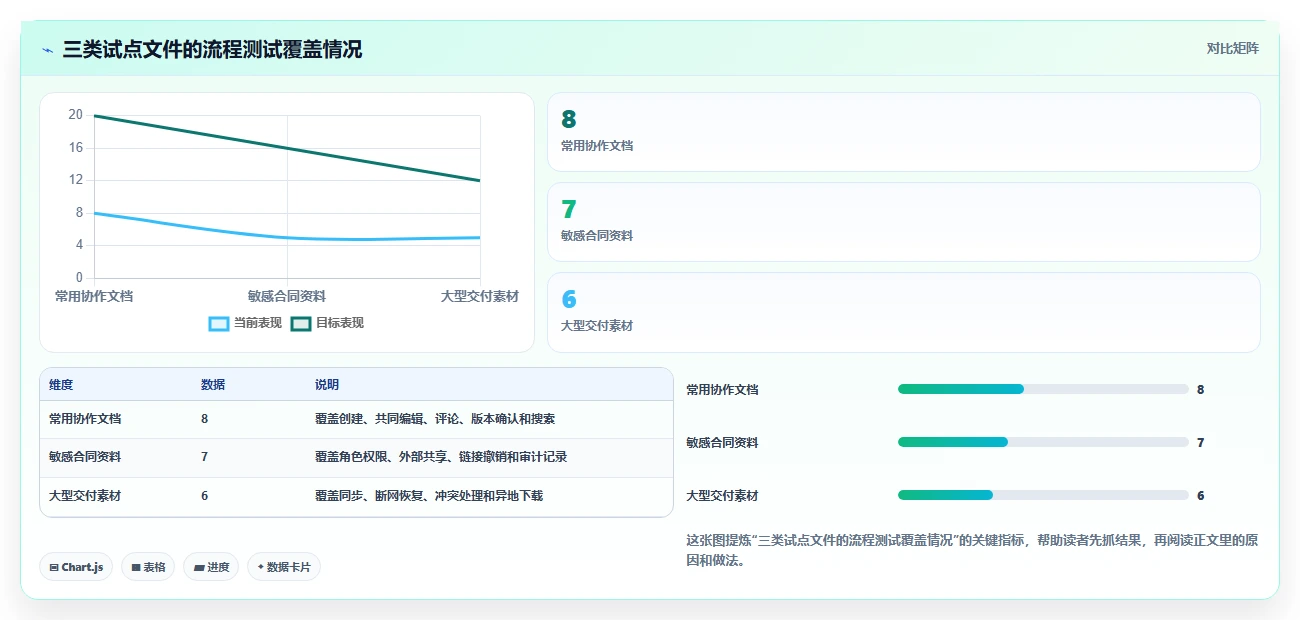This screenshot has height=620, width=1300.
Task: Click the 敏感合同资料 progress row label
Action: [x=722, y=442]
